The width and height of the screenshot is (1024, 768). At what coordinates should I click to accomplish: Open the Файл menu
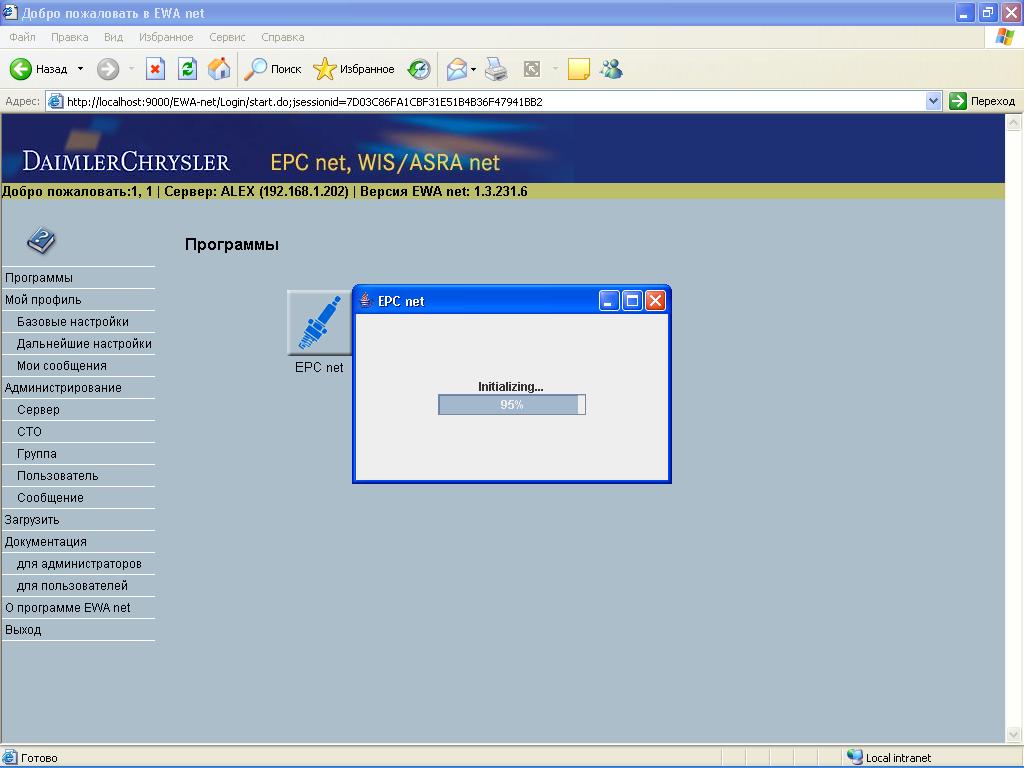[x=22, y=37]
